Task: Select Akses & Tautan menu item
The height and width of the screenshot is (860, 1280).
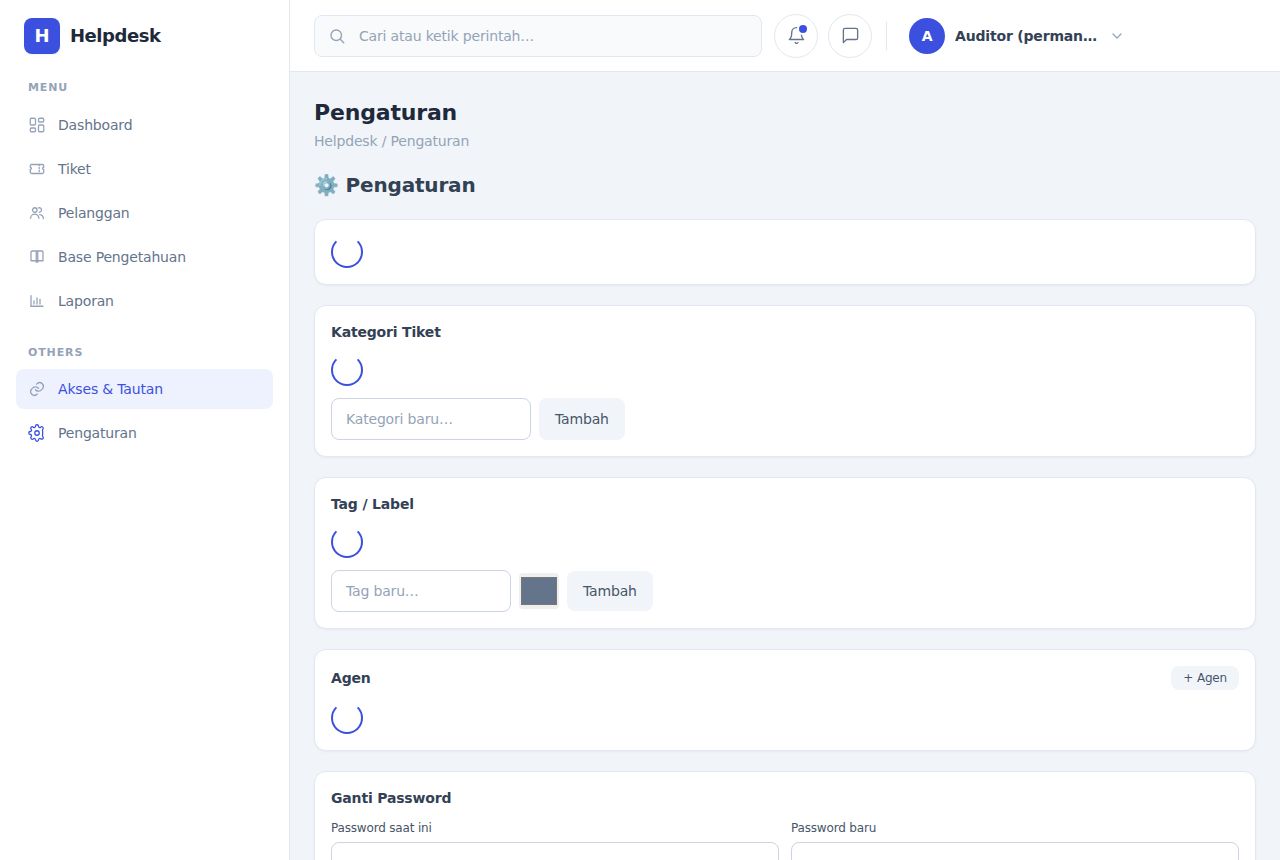Action: tap(144, 389)
